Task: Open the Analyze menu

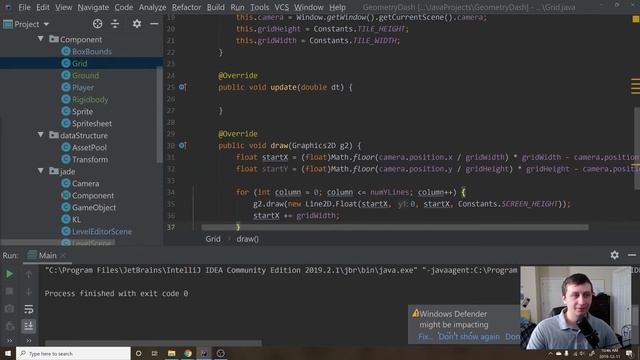Action: click(152, 7)
